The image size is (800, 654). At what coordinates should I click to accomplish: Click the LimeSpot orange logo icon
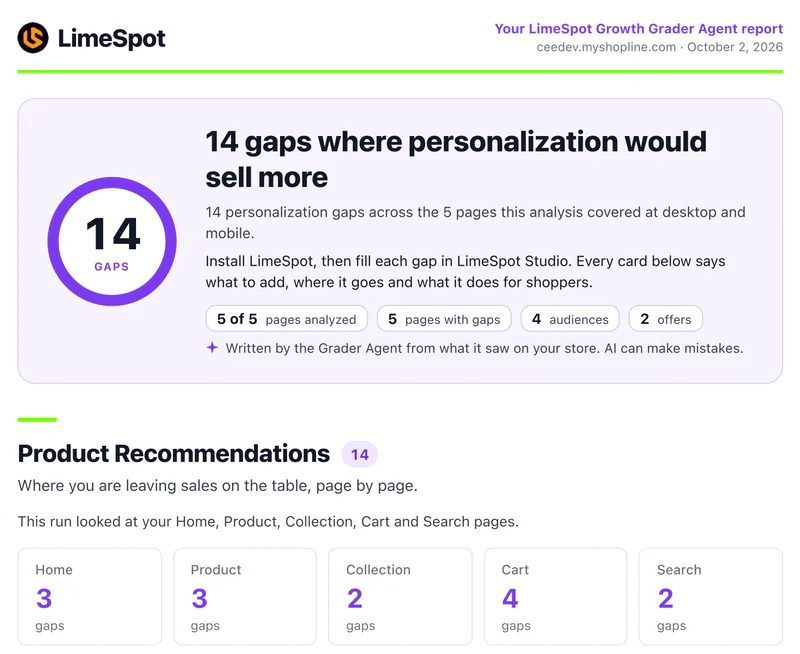click(x=33, y=38)
